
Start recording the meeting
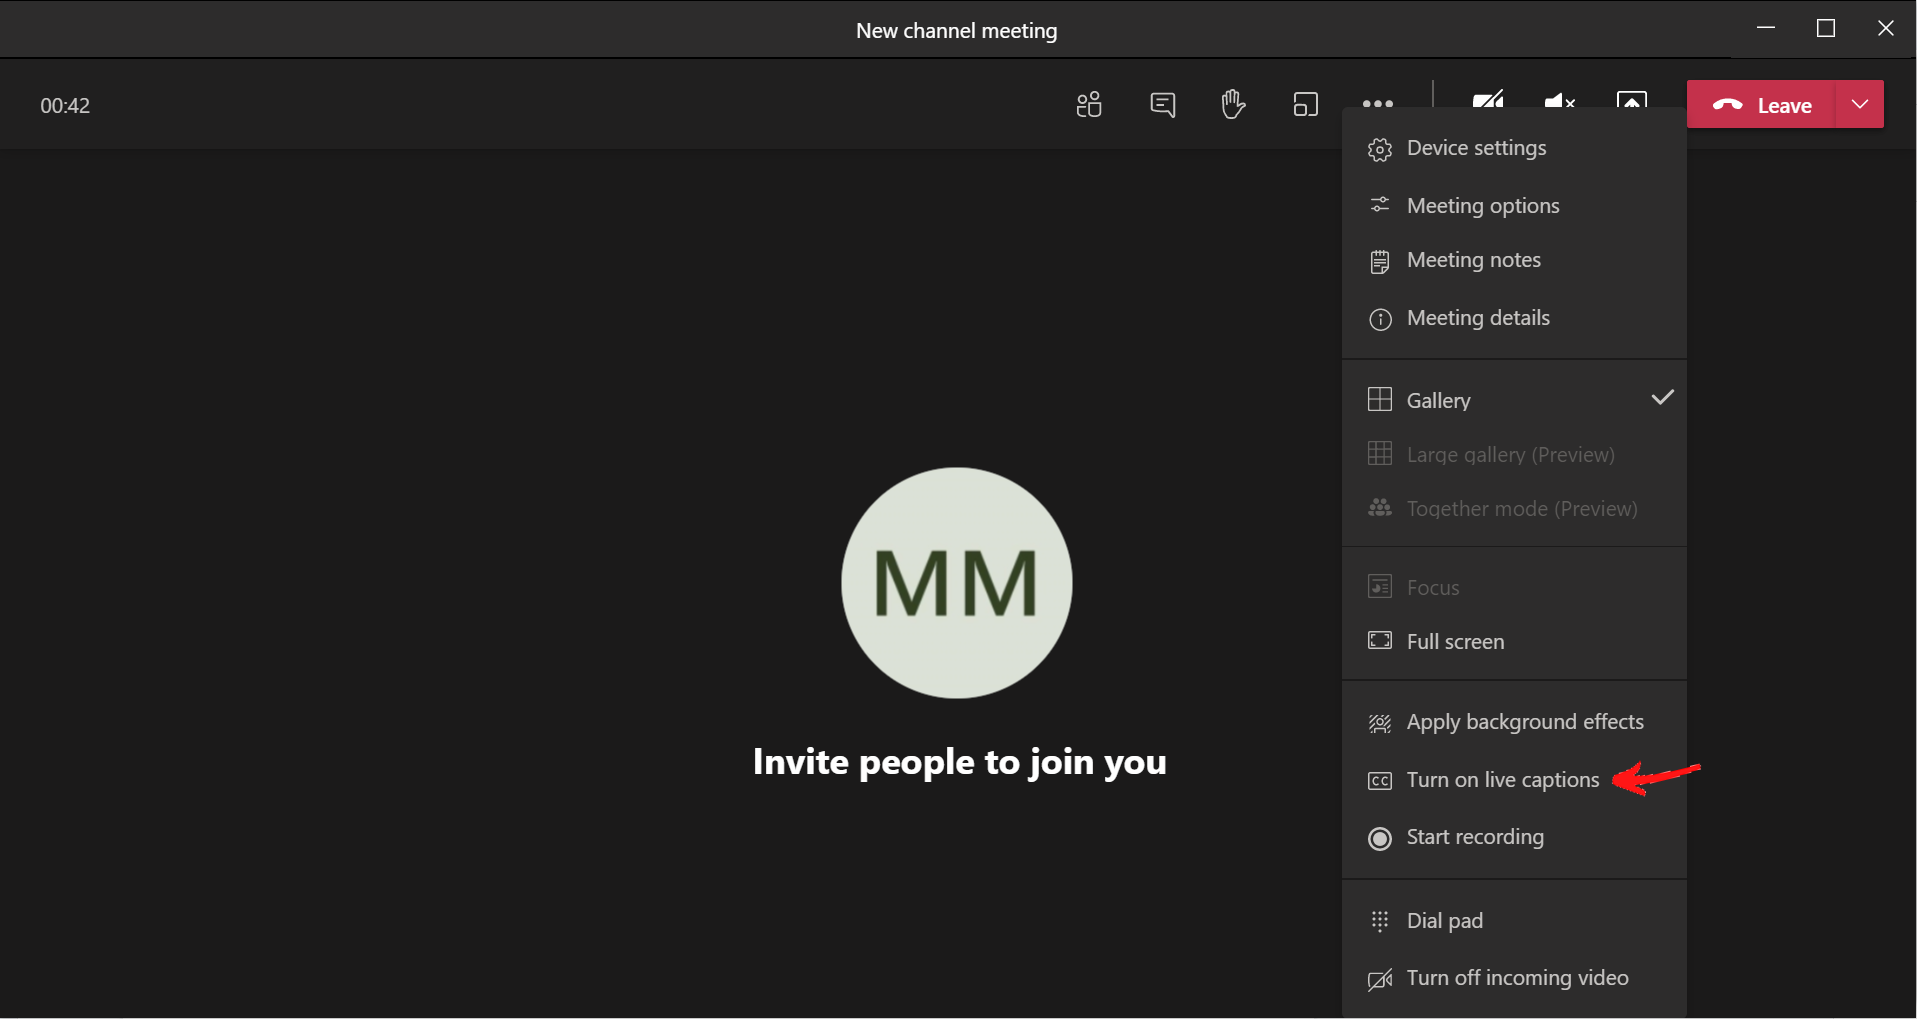coord(1474,837)
